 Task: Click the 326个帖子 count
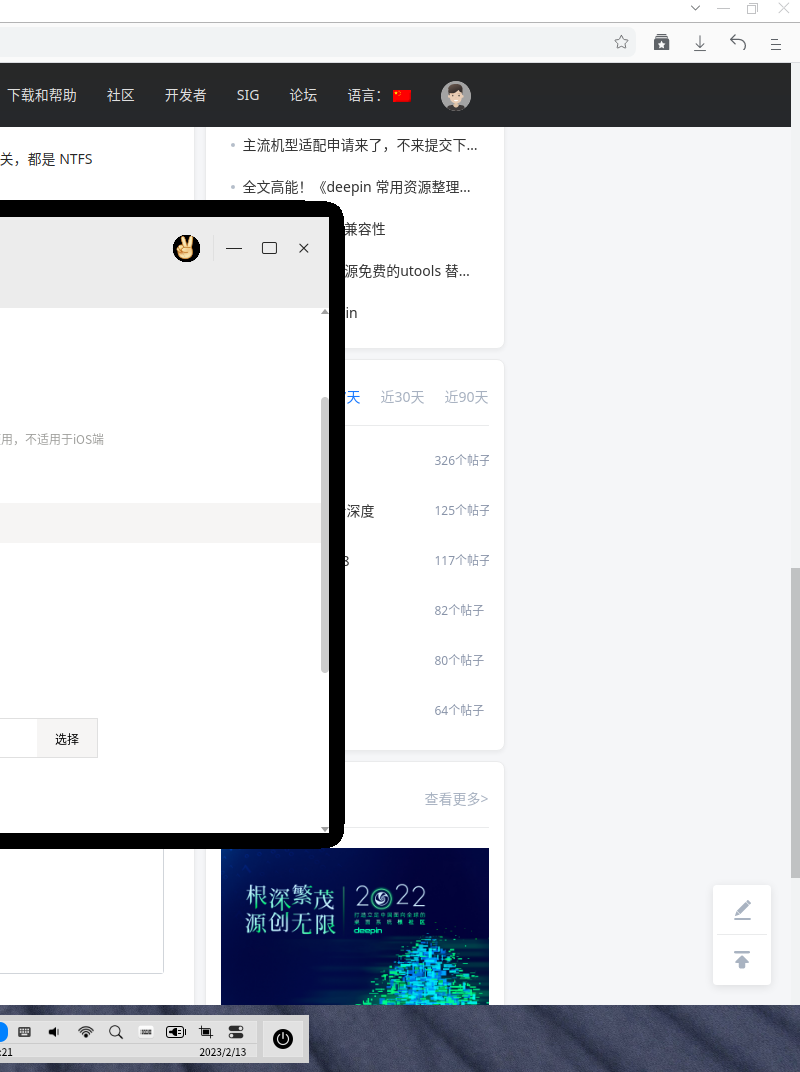(x=462, y=460)
